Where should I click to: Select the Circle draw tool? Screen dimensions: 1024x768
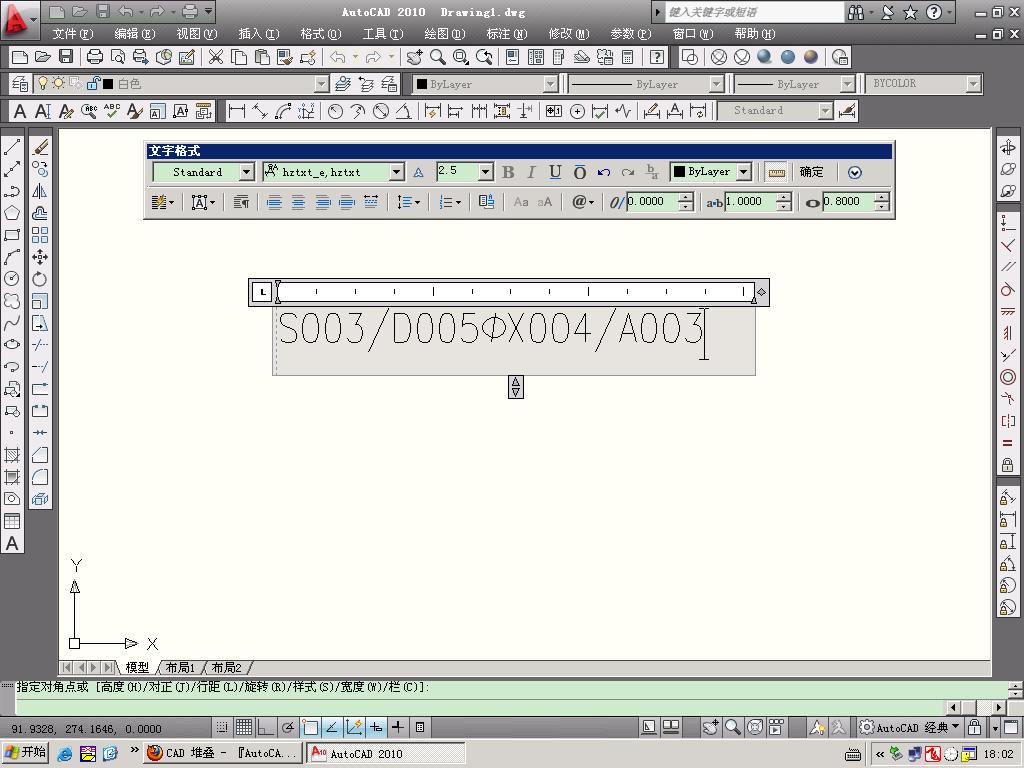click(12, 279)
